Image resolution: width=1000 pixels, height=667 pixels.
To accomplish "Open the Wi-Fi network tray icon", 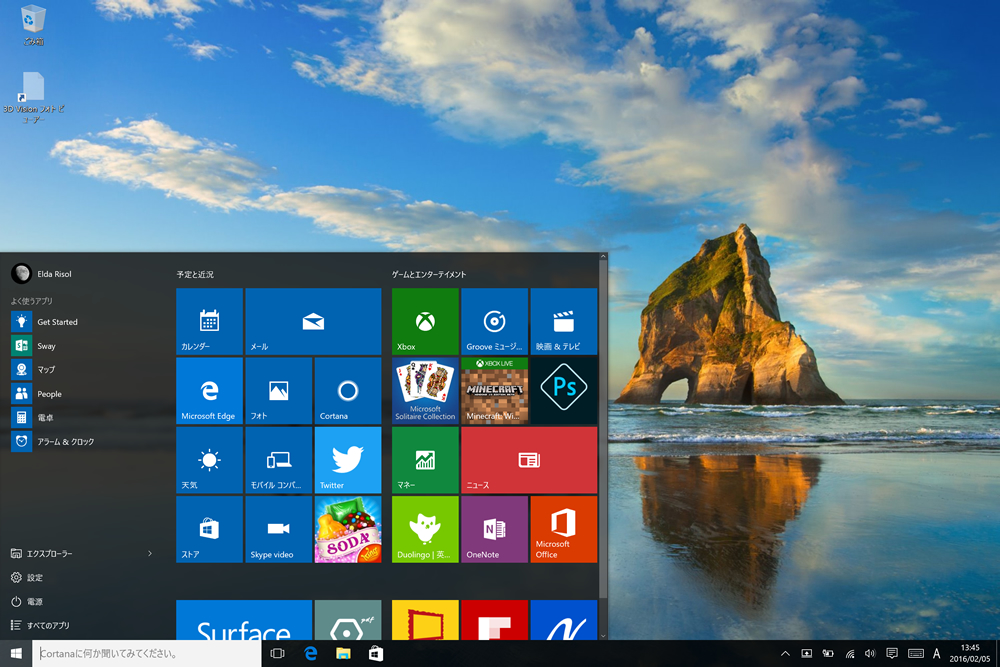I will tap(849, 654).
